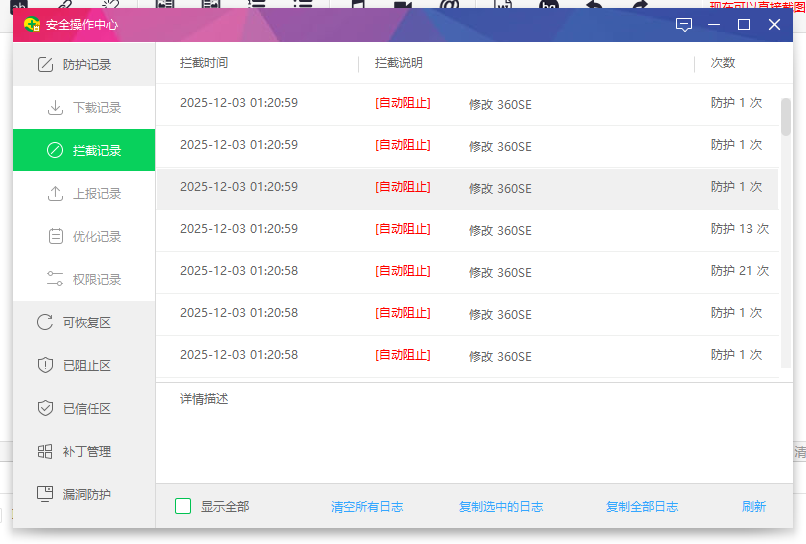Click the 可恢复区 refresh icon
806x544 pixels.
coord(45,322)
